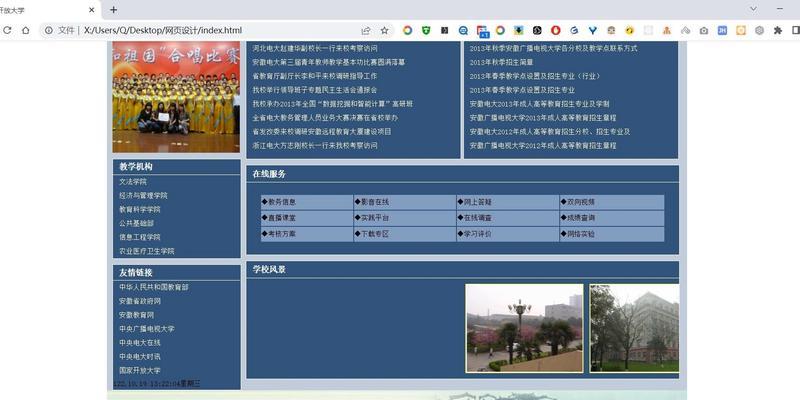800x400 pixels.
Task: Read news 省教育厅副厅长李和平来校调研指导工作
Action: click(x=315, y=76)
